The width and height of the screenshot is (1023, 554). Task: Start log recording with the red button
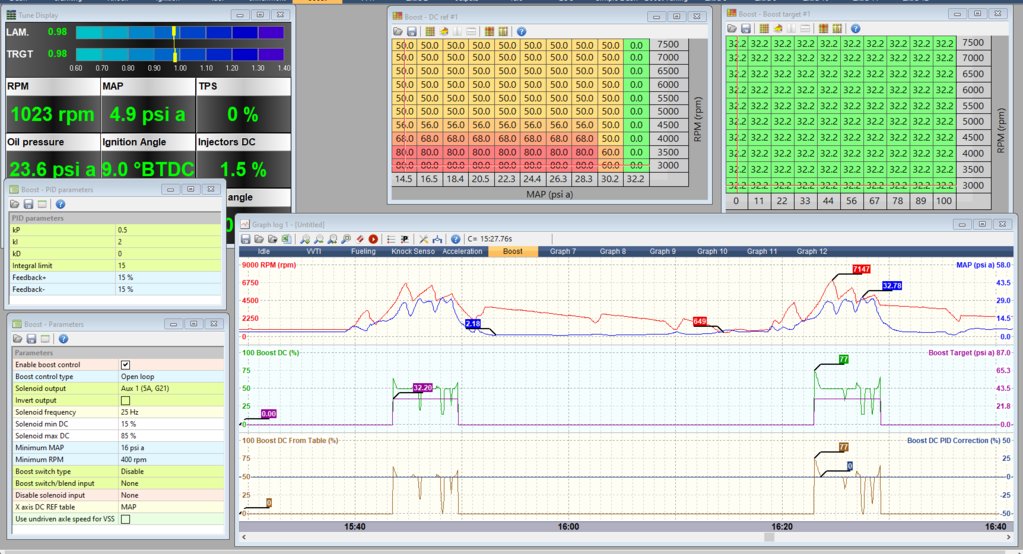[373, 239]
